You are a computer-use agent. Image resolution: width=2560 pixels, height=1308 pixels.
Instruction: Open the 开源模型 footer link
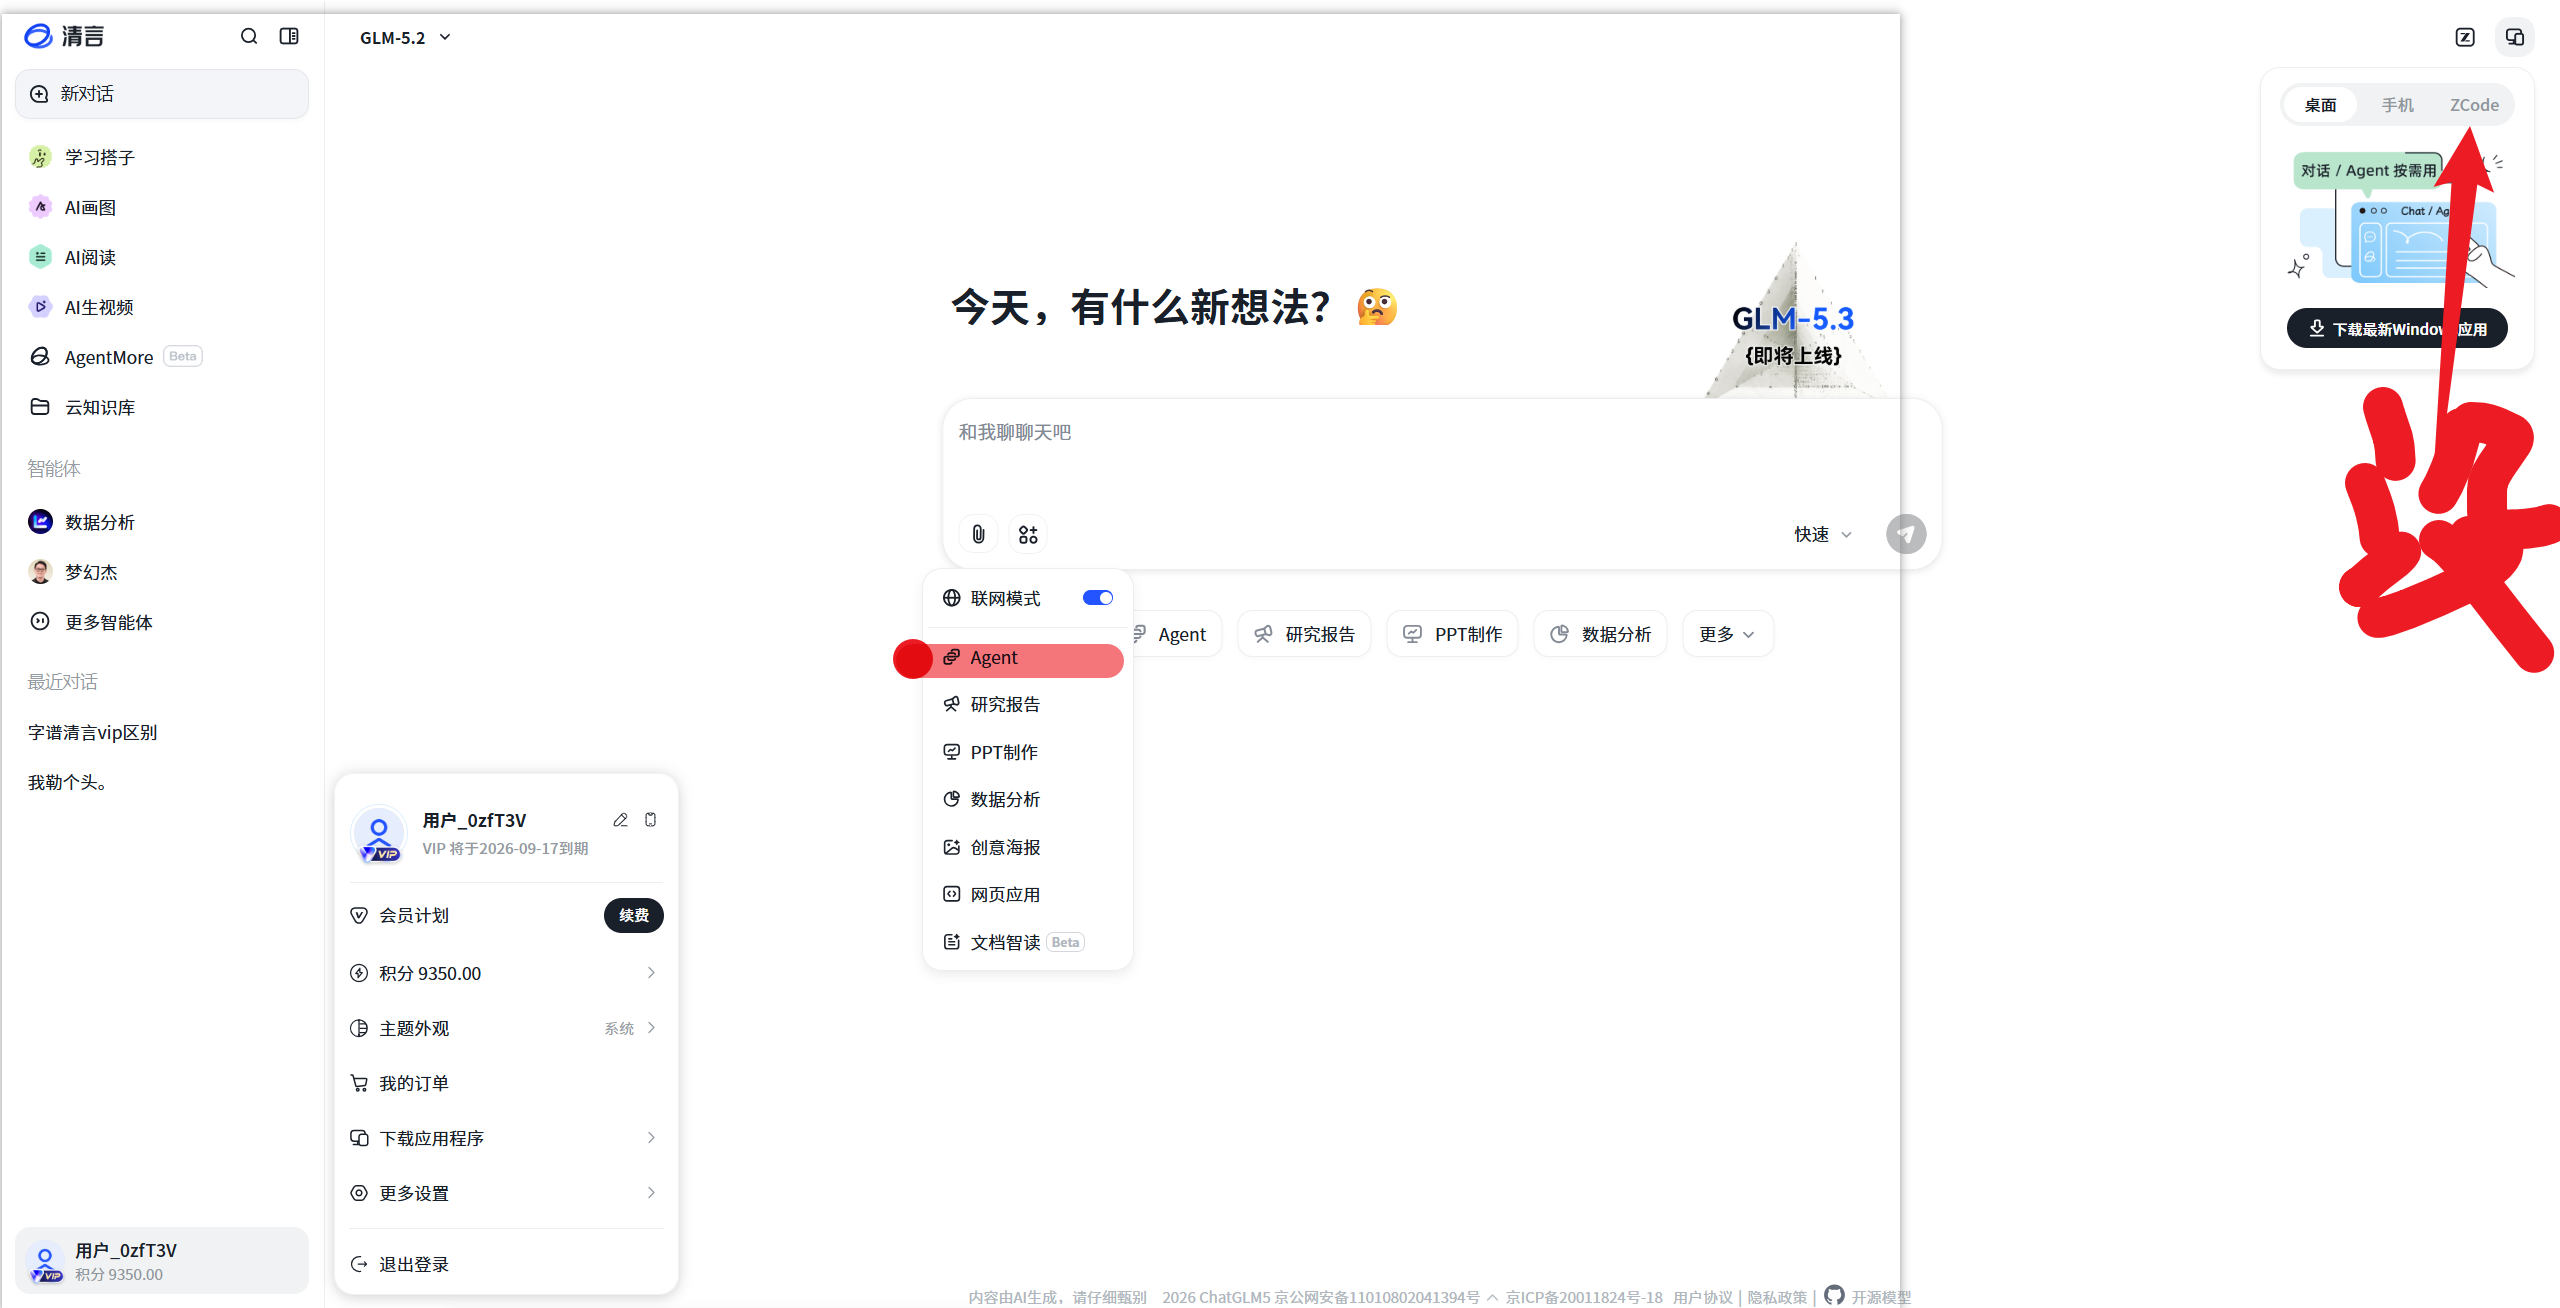1881,1298
